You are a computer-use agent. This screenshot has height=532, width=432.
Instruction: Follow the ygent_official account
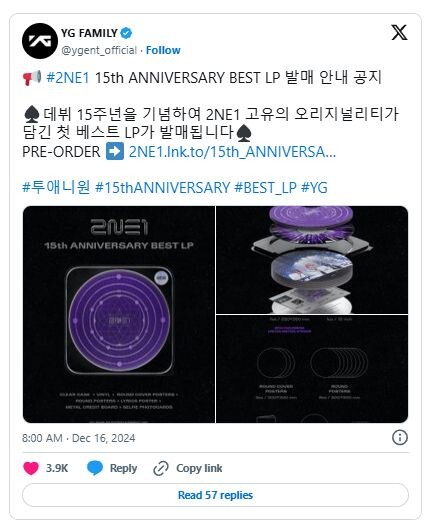[x=163, y=50]
